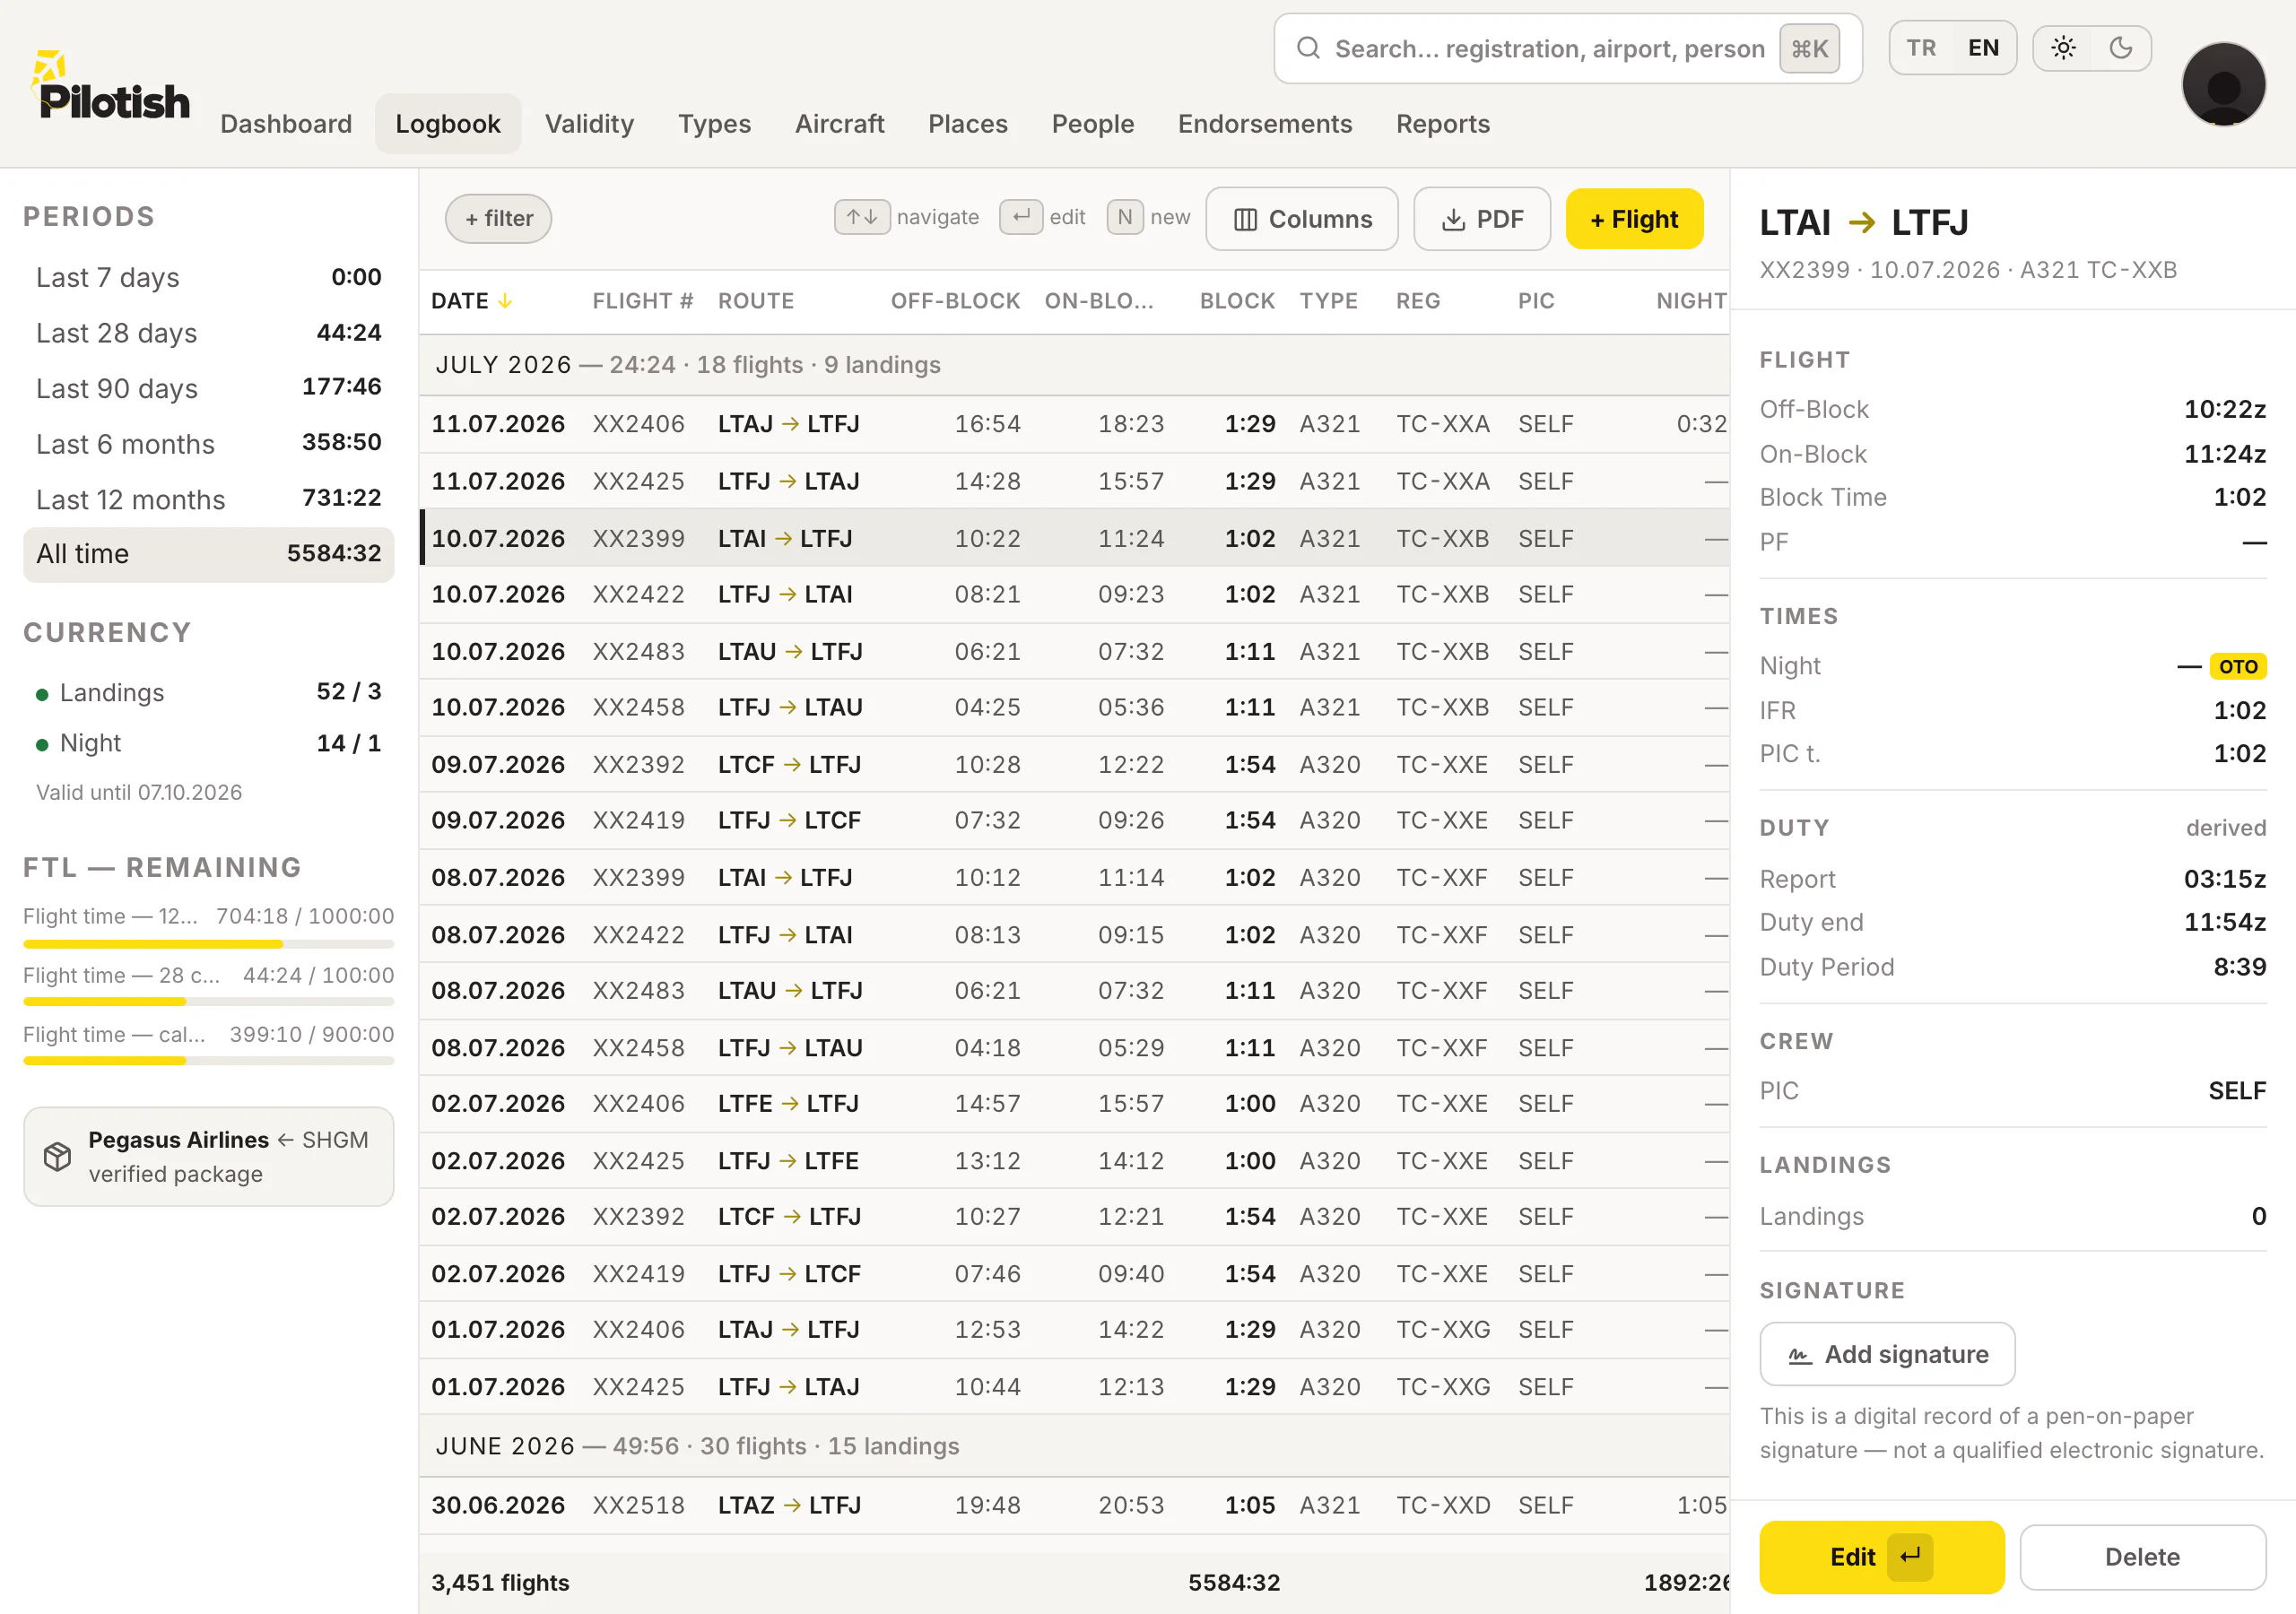This screenshot has height=1614, width=2296.
Task: Delete the selected flight
Action: pos(2142,1557)
